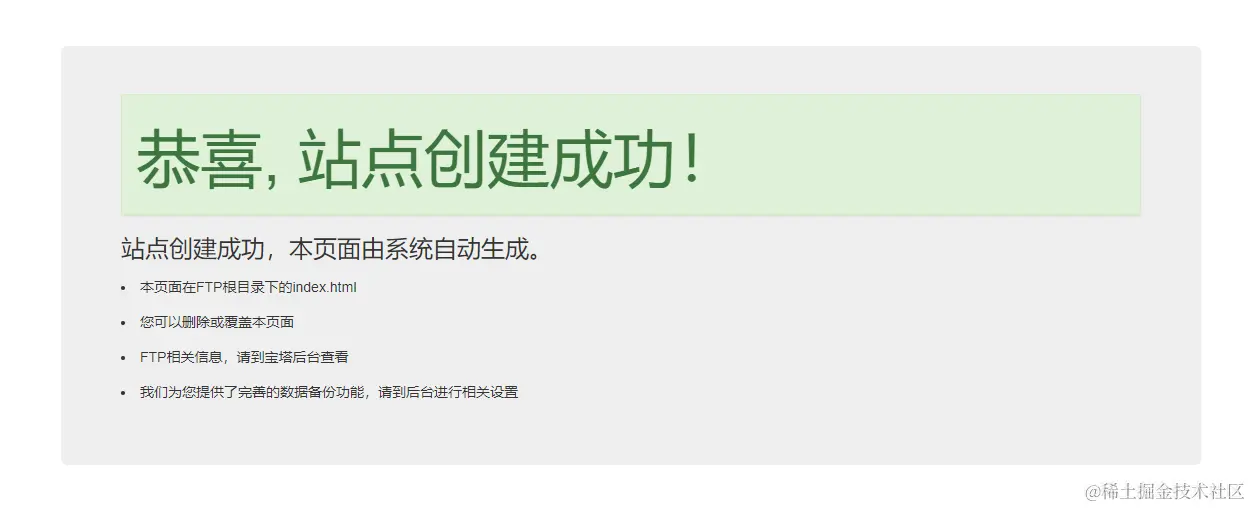Click the empty right side of the green banner
Viewport: 1251px width, 508px height.
[920, 155]
